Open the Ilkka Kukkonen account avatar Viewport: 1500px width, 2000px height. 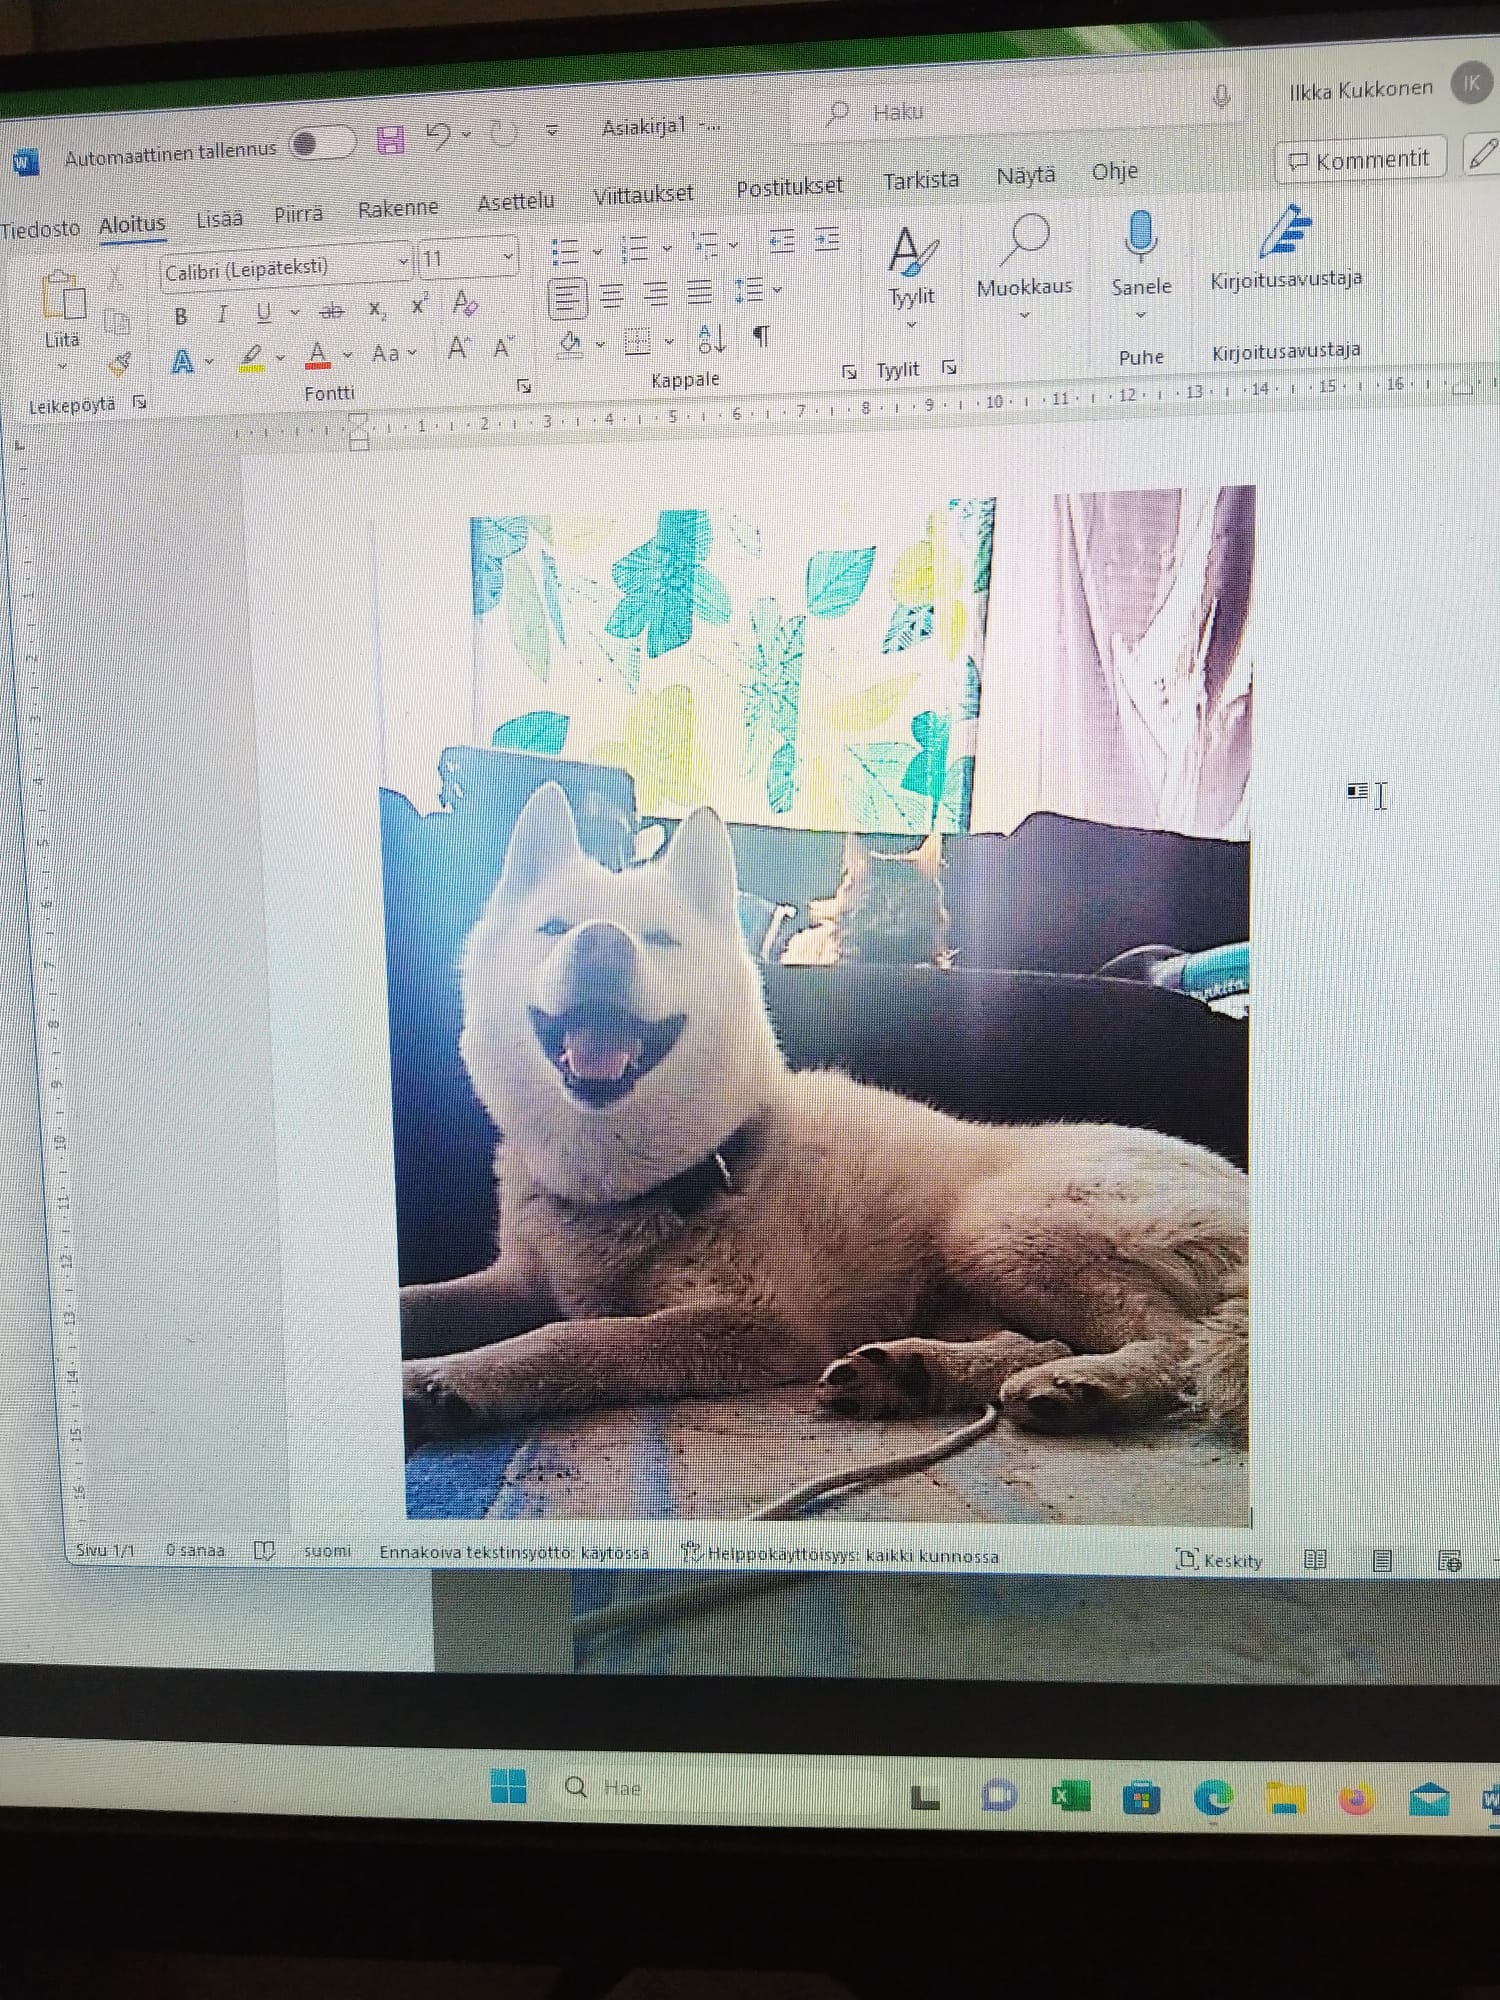pos(1471,83)
